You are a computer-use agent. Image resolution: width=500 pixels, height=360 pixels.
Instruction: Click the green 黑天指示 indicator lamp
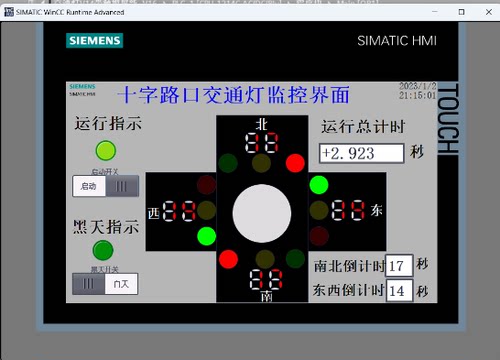pos(103,250)
